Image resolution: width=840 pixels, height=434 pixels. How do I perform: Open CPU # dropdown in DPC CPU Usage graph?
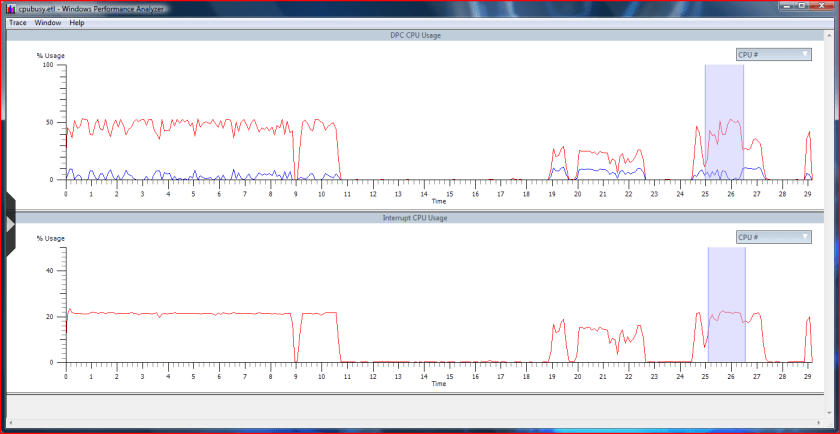point(773,54)
